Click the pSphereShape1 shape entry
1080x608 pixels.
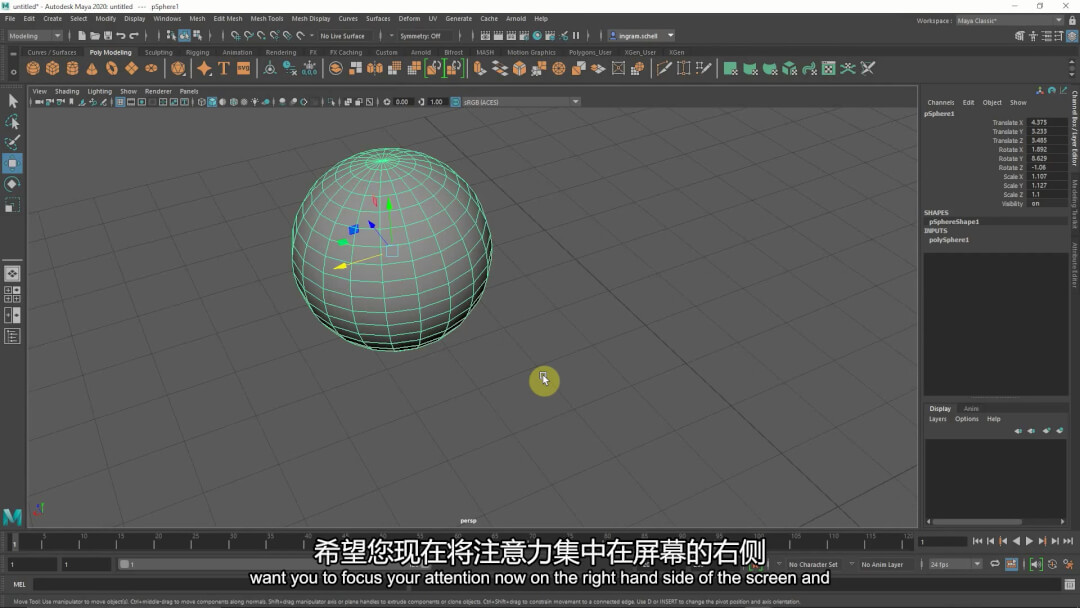[954, 222]
